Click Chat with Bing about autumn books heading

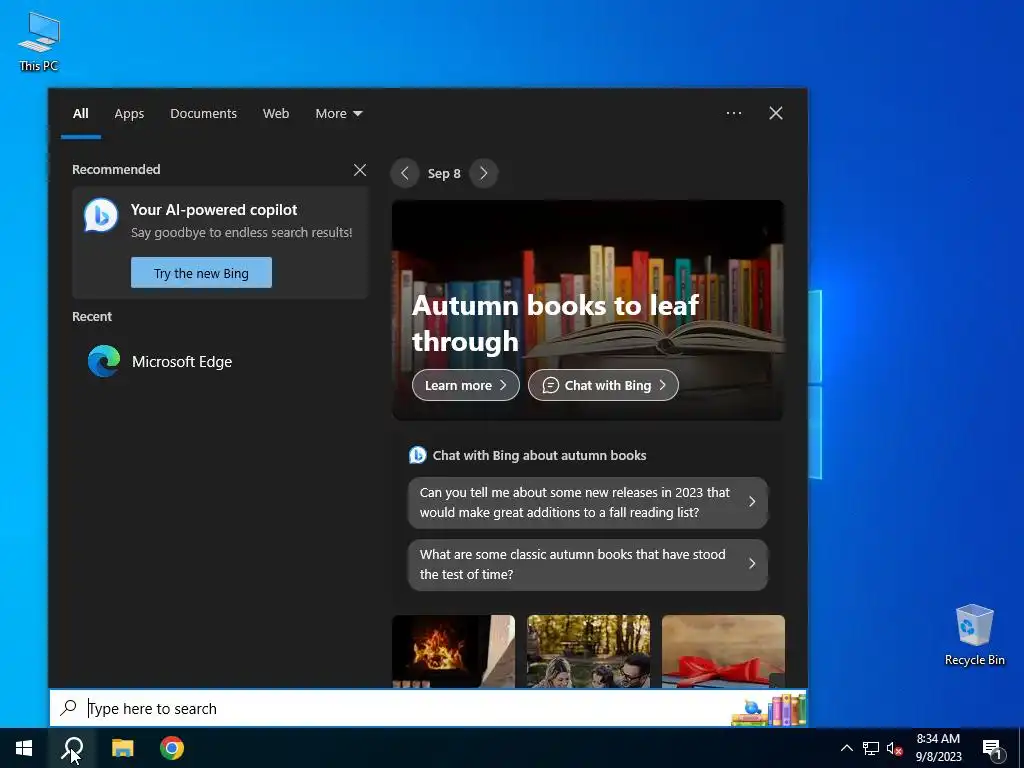point(539,455)
